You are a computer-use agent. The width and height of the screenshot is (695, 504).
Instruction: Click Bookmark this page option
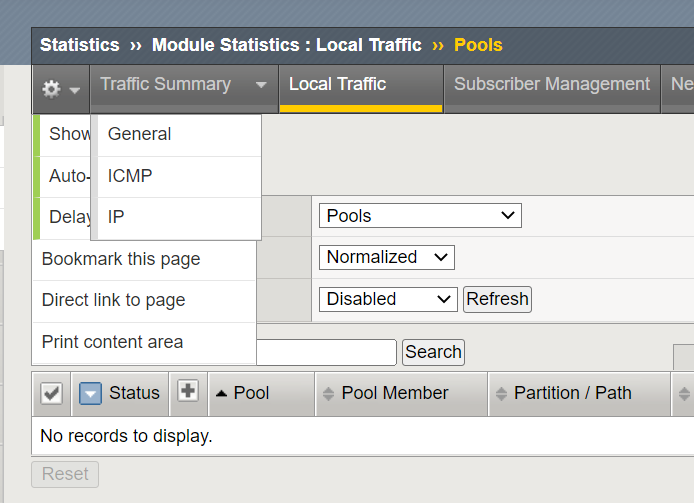(x=121, y=259)
